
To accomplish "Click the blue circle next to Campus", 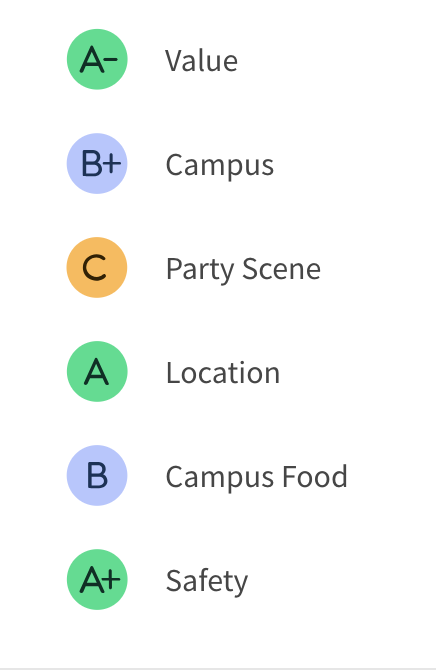I will (x=97, y=163).
